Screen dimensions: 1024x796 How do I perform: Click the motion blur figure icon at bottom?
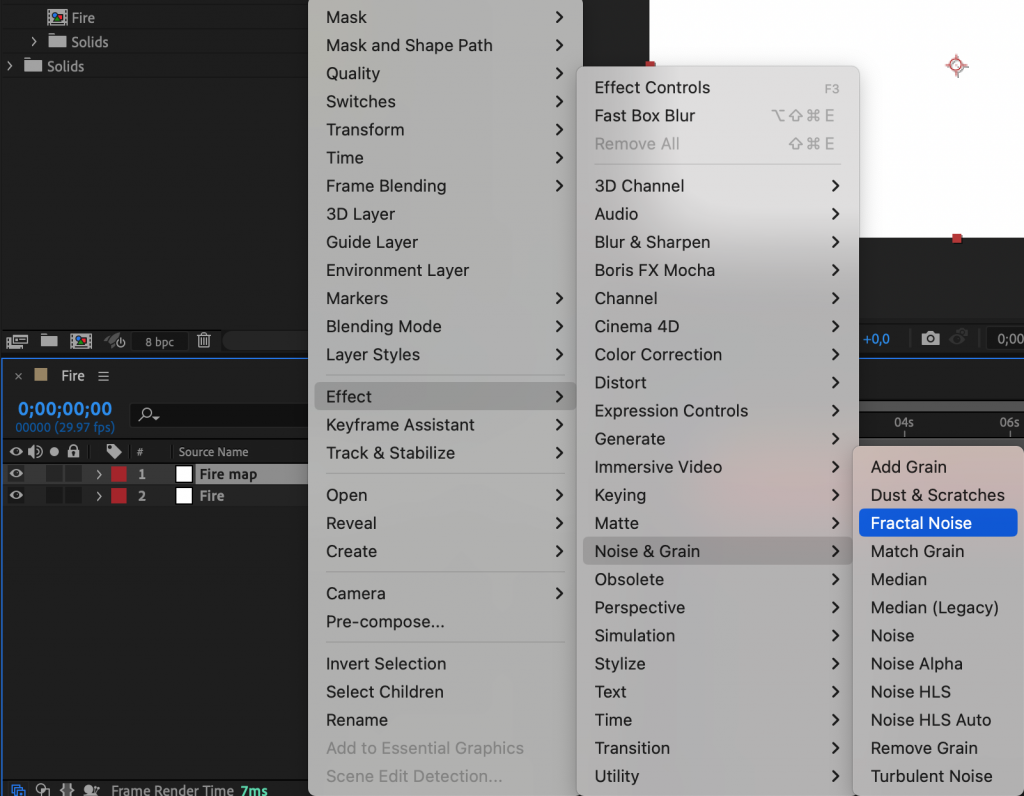point(91,790)
